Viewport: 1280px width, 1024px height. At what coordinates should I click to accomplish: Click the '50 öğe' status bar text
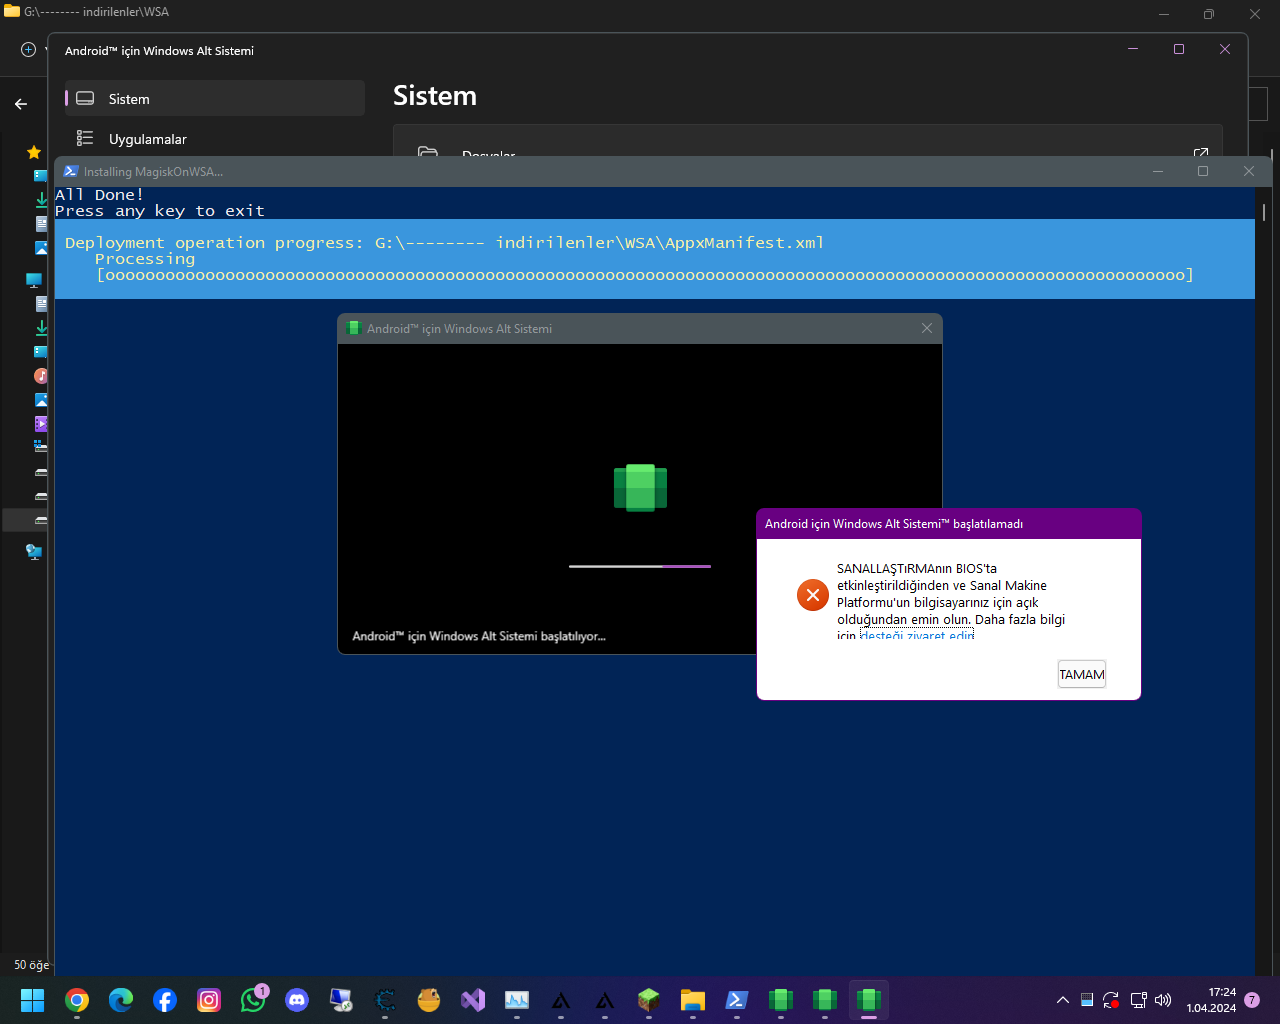[31, 965]
